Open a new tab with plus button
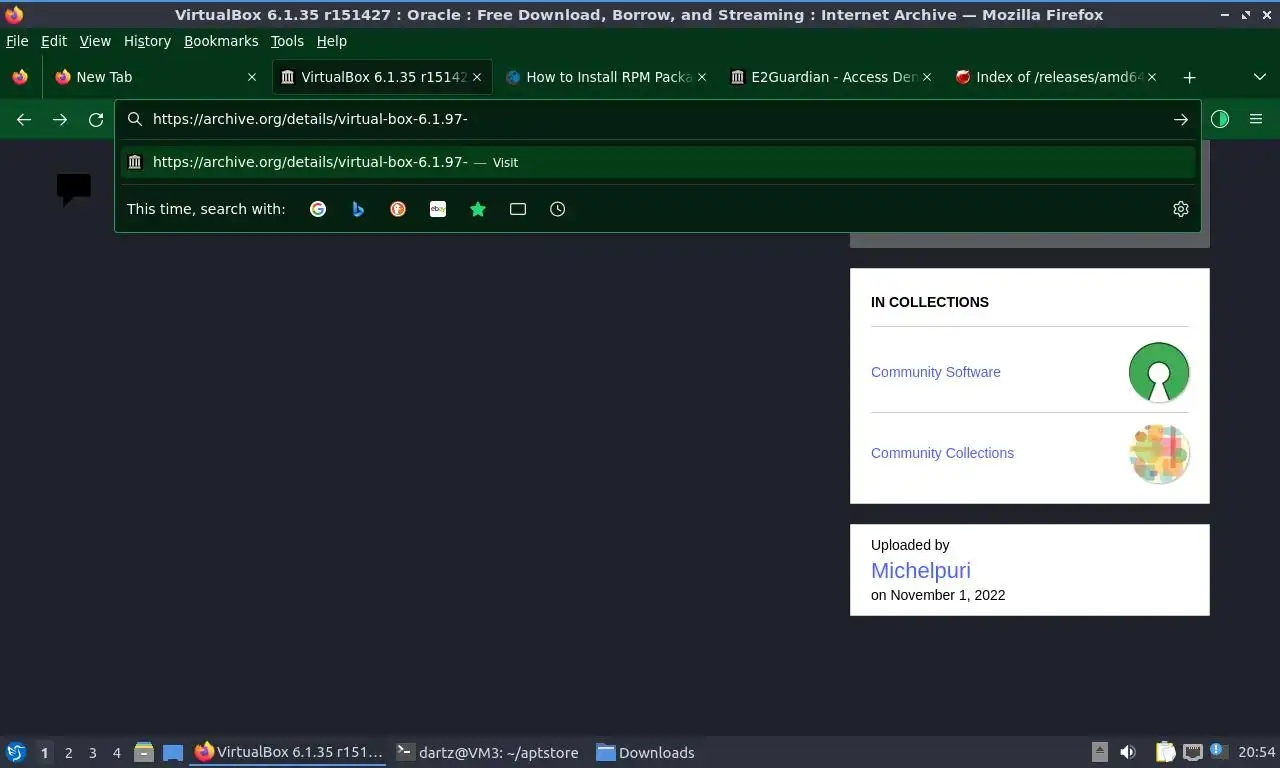Viewport: 1280px width, 768px height. click(1189, 77)
